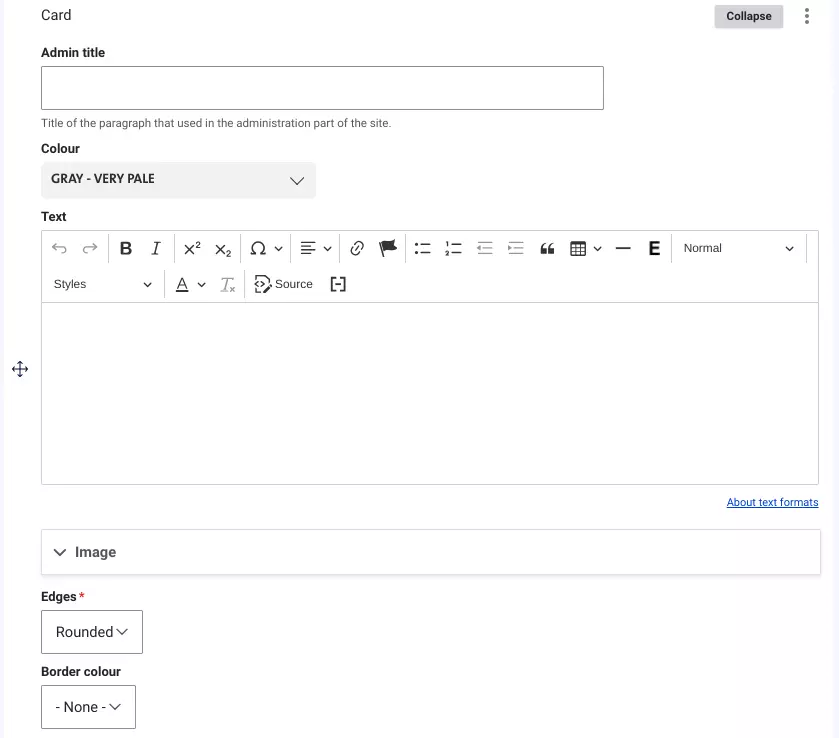Insert a link in the editor
The width and height of the screenshot is (839, 738).
point(357,248)
